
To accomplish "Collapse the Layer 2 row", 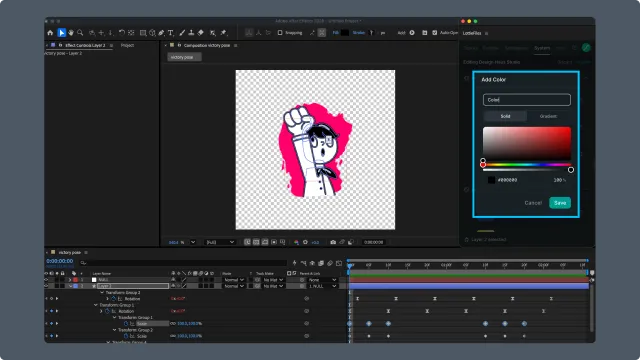I will [x=70, y=286].
